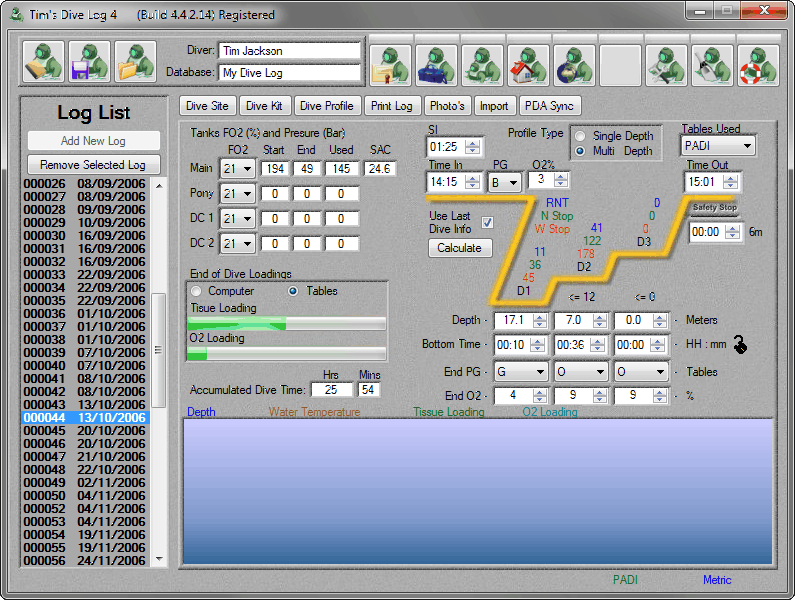
Task: Click the diver with open folder icon
Action: (136, 62)
